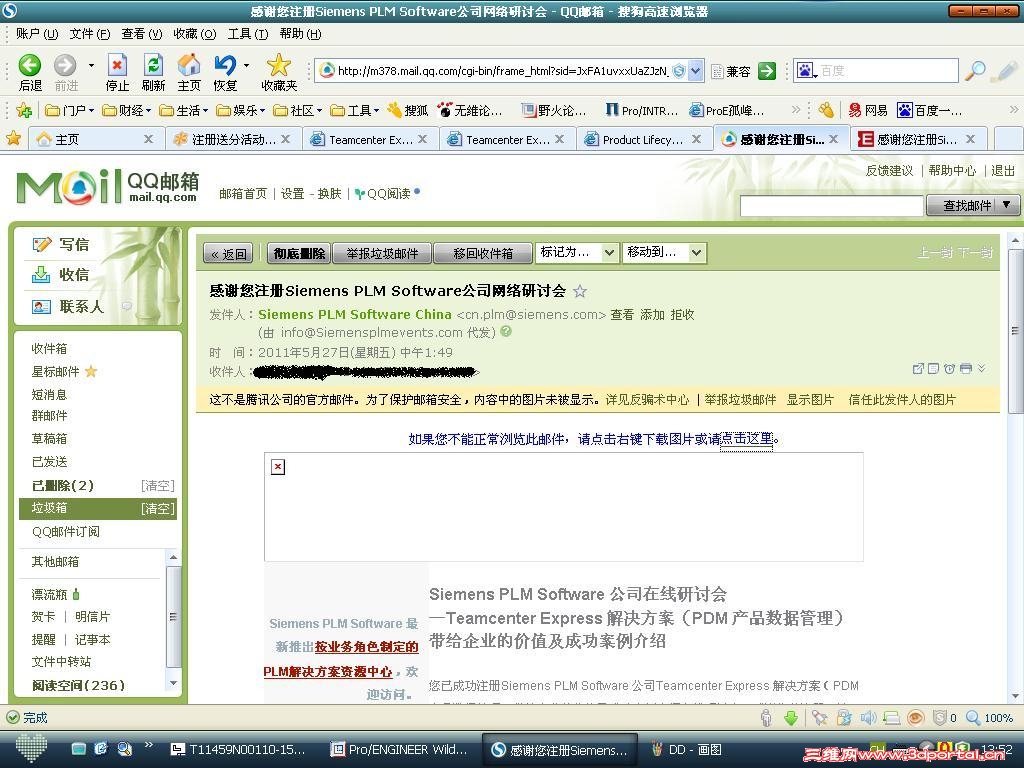Switch to the Product Lifecy... tab

tap(643, 139)
